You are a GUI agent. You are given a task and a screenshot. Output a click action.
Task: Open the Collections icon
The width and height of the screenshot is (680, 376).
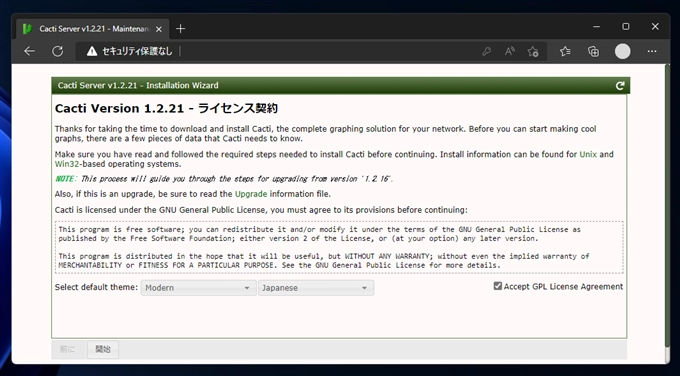593,52
